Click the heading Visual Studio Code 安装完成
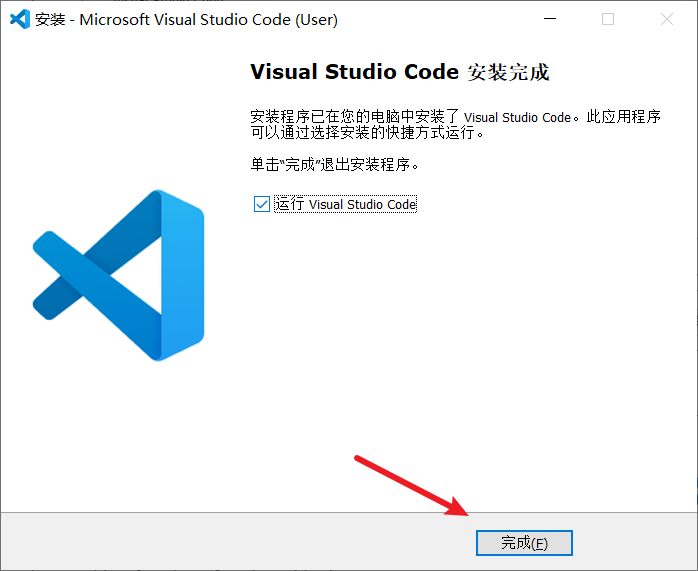Viewport: 698px width, 571px height. (400, 72)
